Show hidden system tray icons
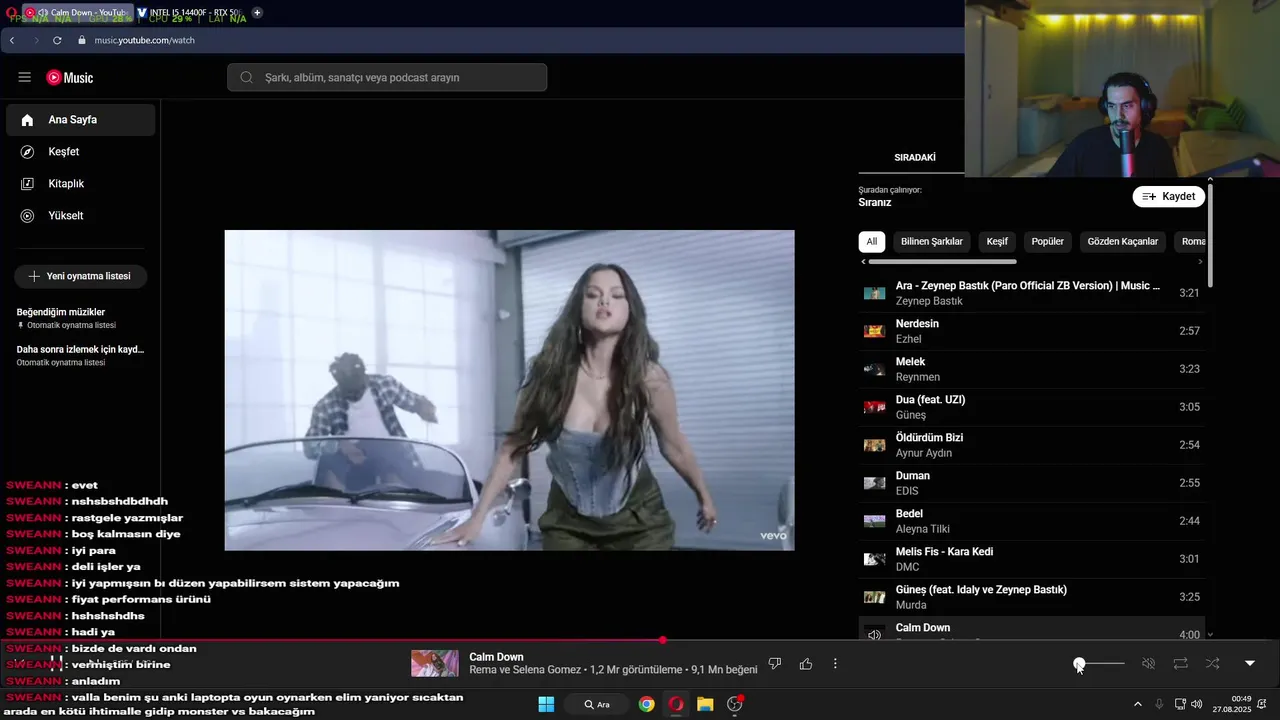Screen dimensions: 1280x720 [1137, 704]
